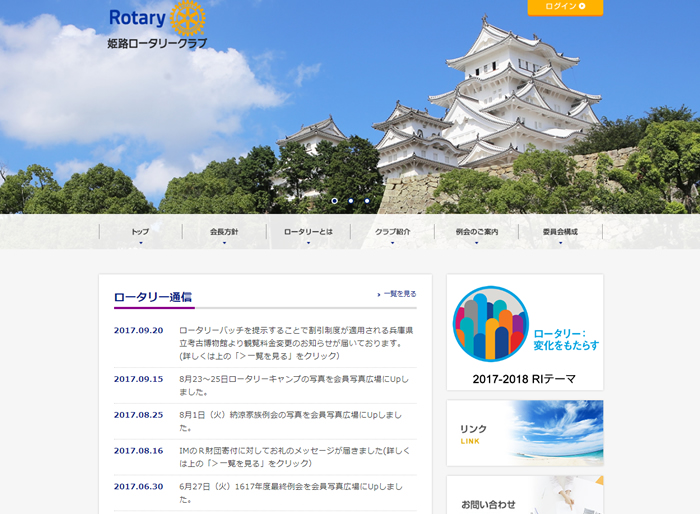Image resolution: width=700 pixels, height=514 pixels.
Task: Open the リンク LINK banner
Action: (x=525, y=433)
